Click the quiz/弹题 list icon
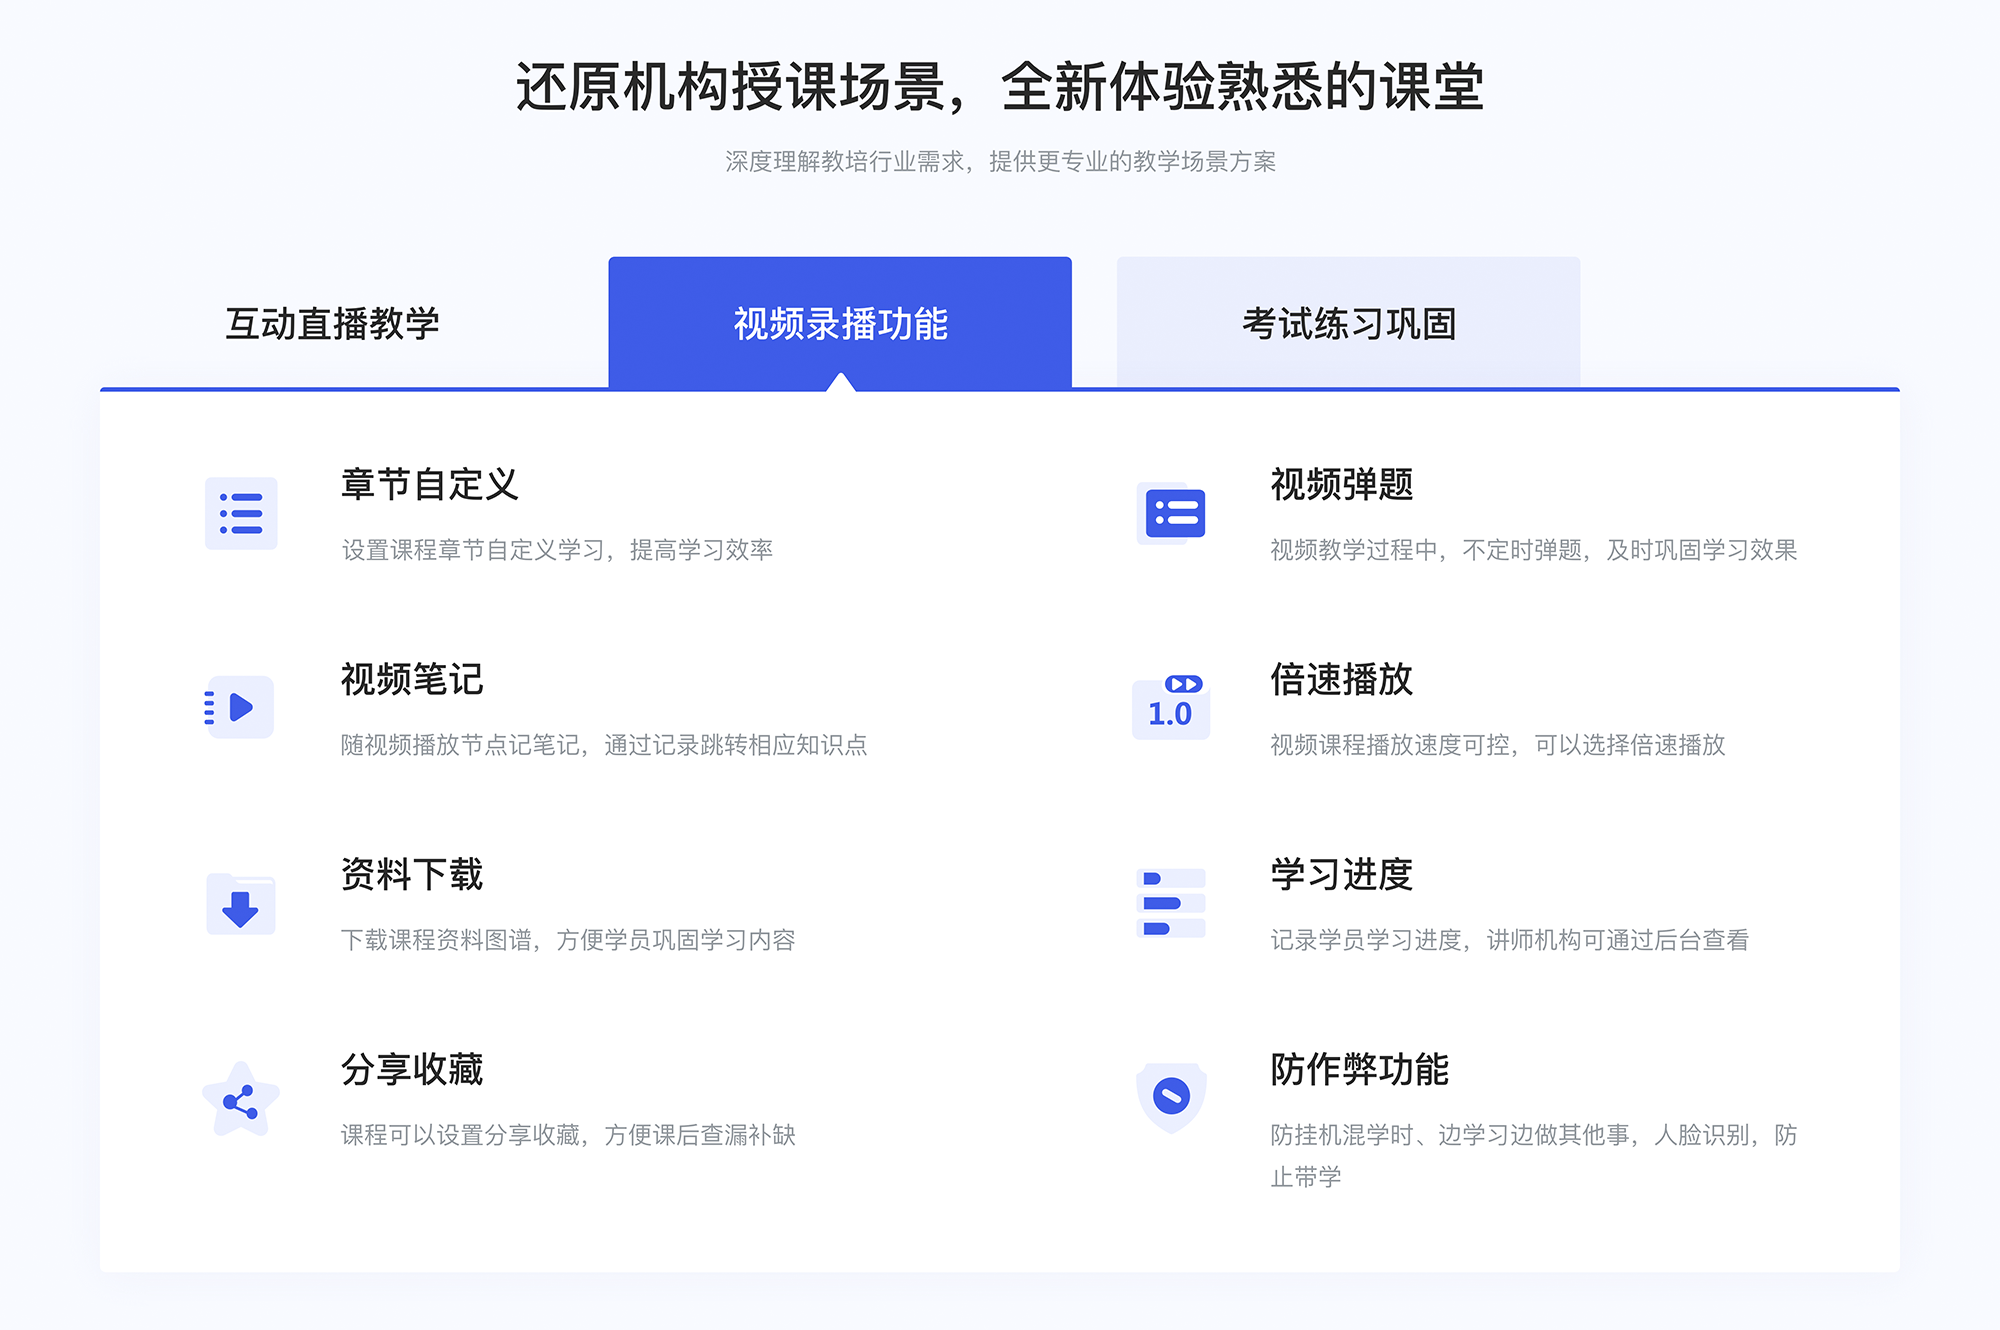 click(1172, 515)
